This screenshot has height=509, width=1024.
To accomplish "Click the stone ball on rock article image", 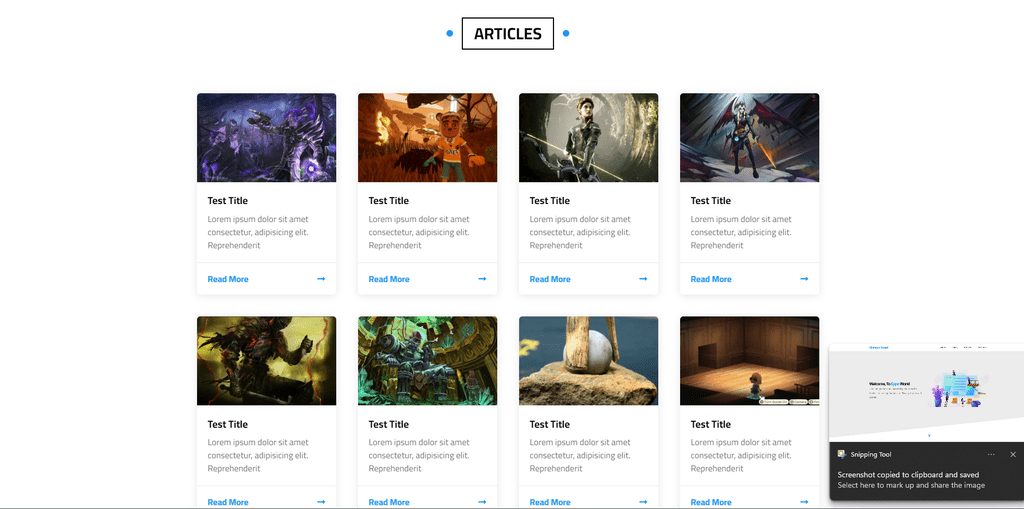I will point(588,361).
